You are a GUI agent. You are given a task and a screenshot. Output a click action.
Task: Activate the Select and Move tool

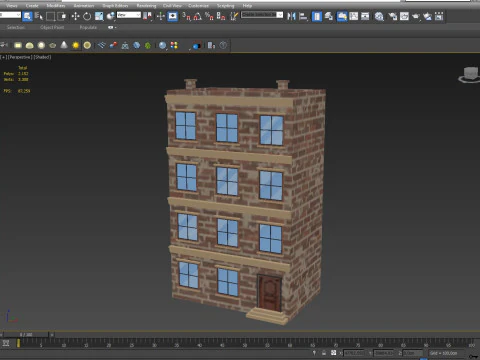(x=75, y=16)
